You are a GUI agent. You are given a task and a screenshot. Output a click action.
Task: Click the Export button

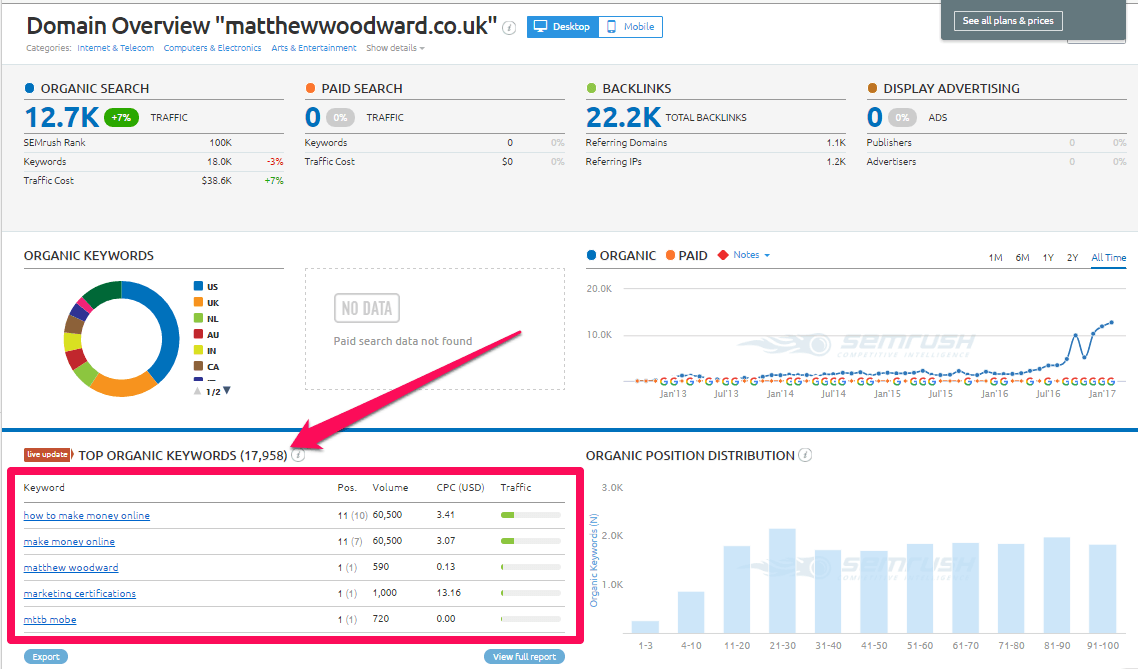click(46, 657)
